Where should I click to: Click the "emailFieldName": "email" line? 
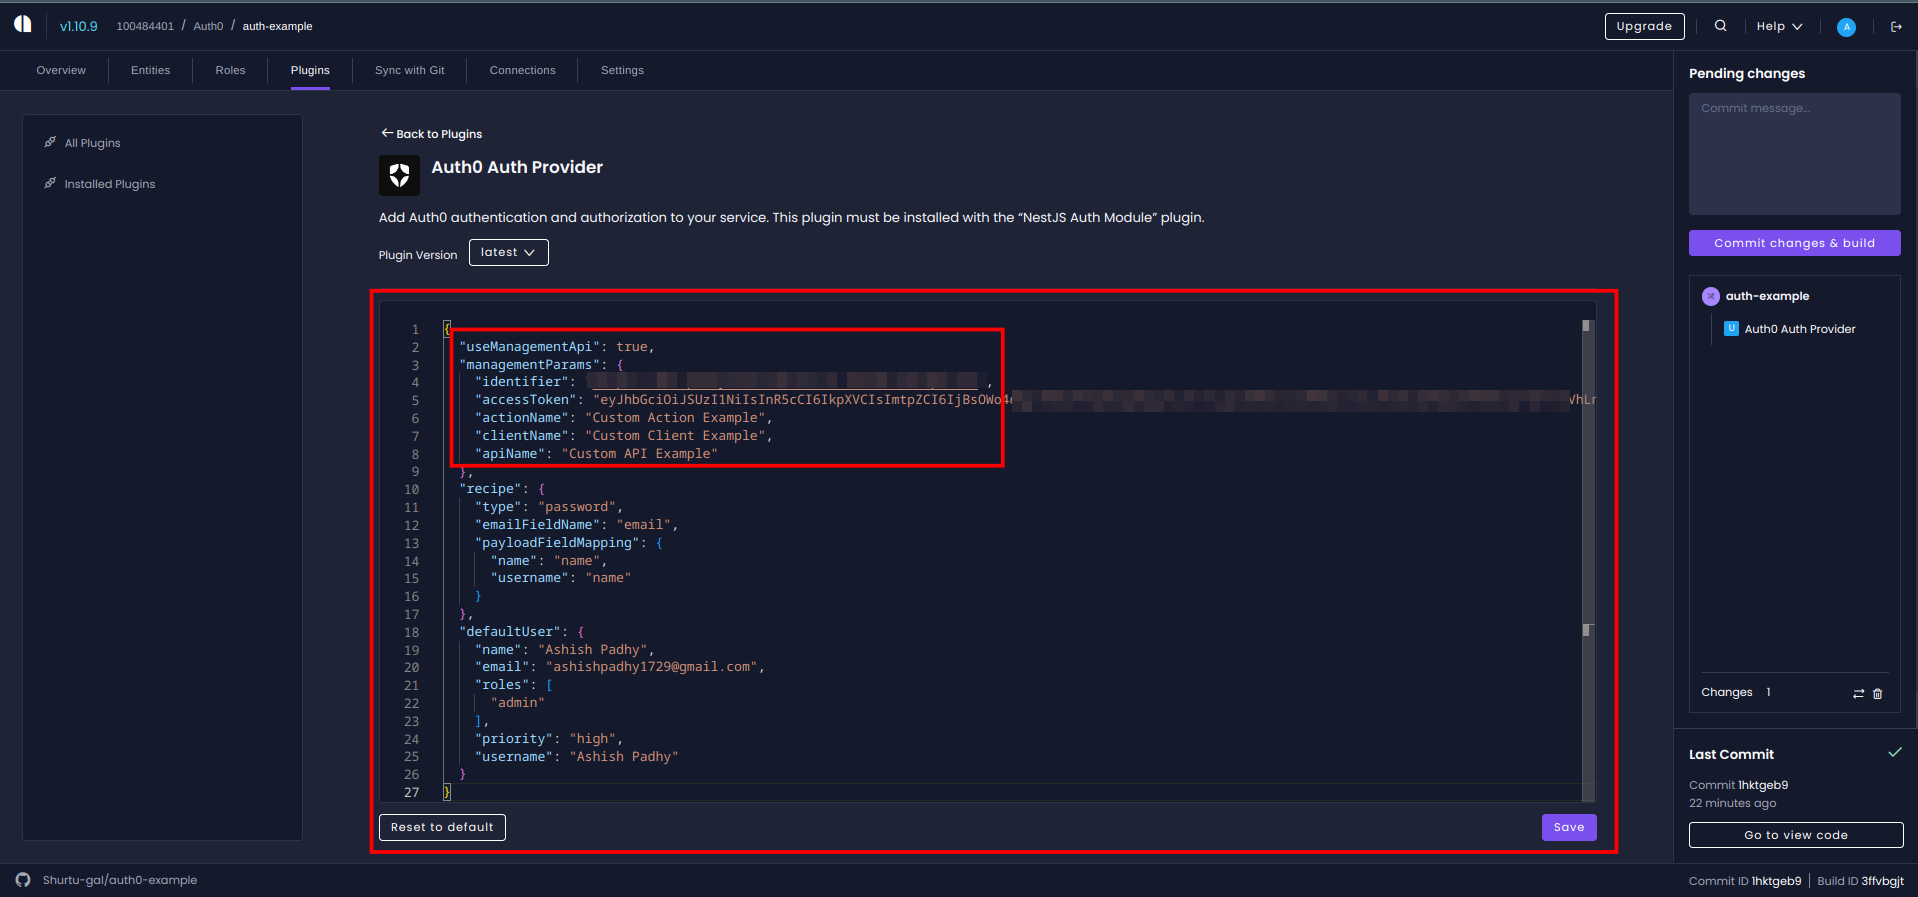pos(576,525)
